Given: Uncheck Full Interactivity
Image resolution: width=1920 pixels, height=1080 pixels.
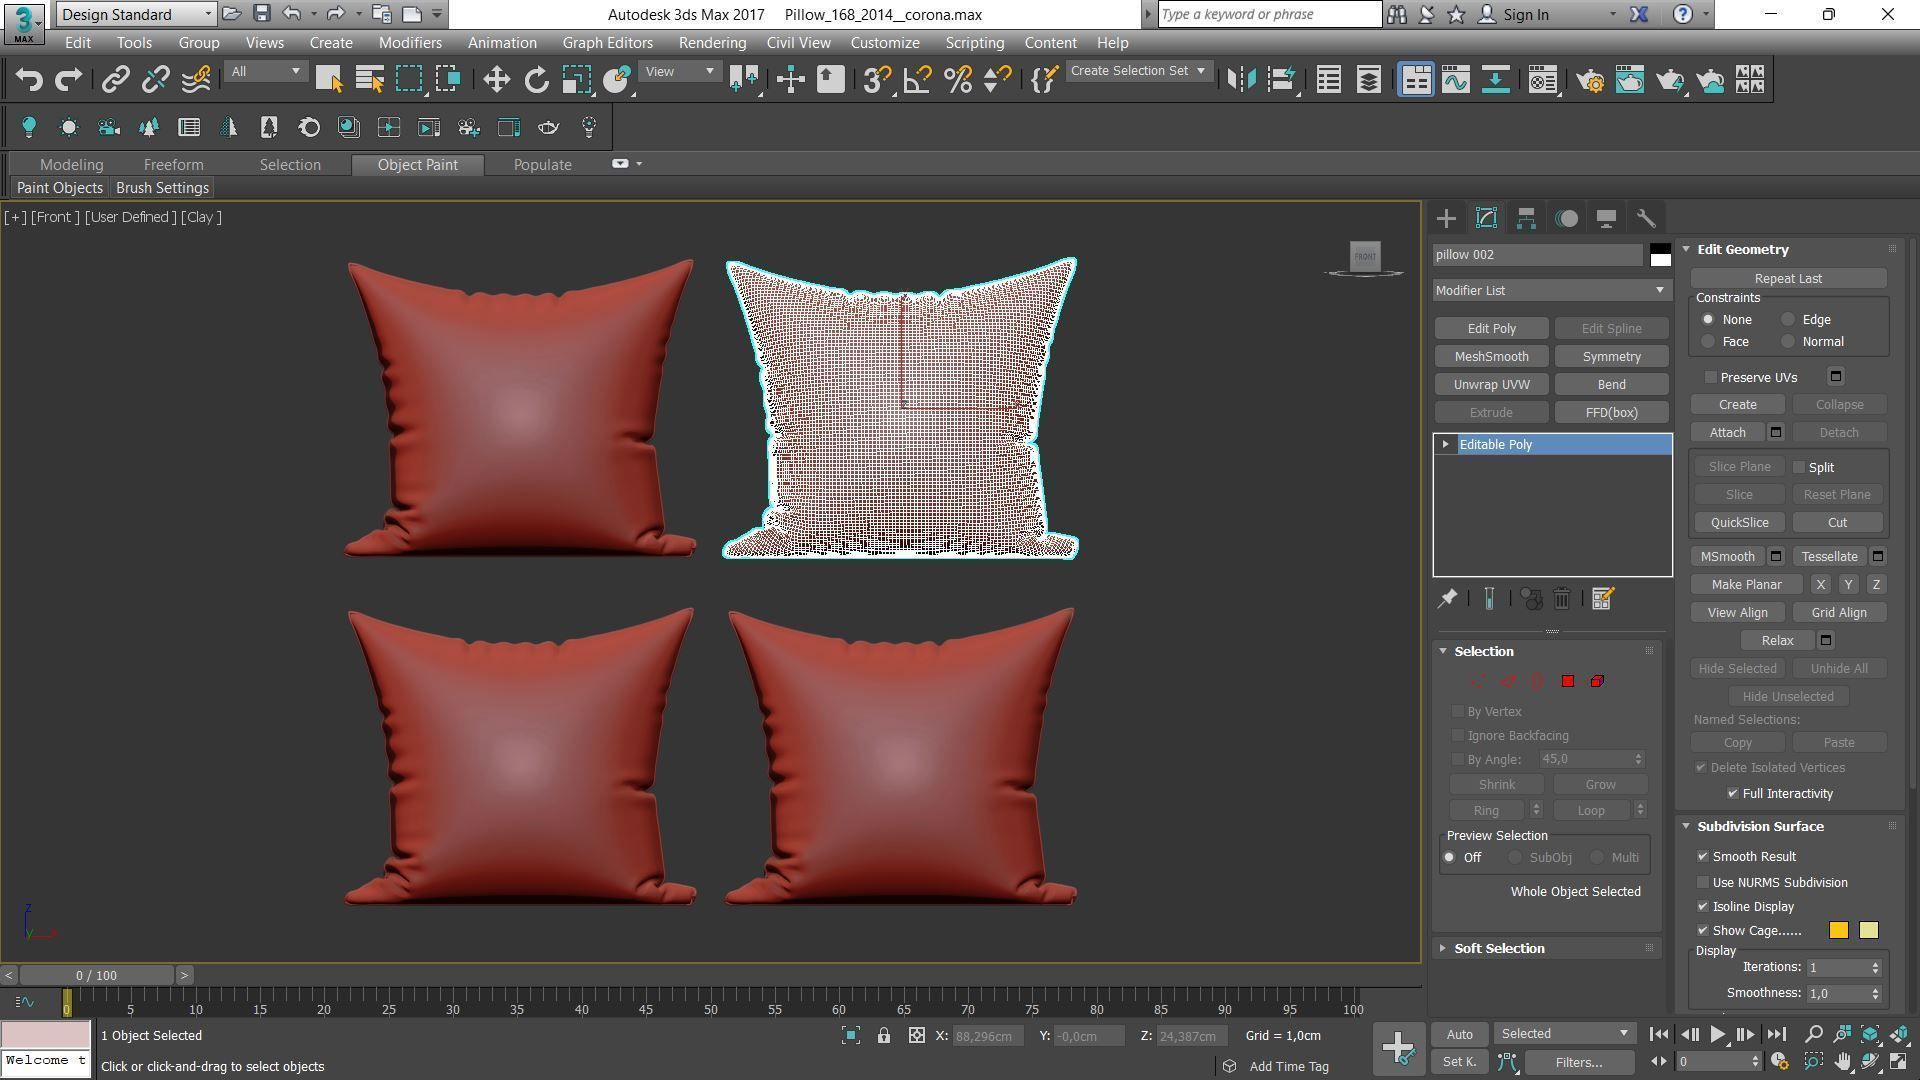Looking at the screenshot, I should click(1733, 794).
